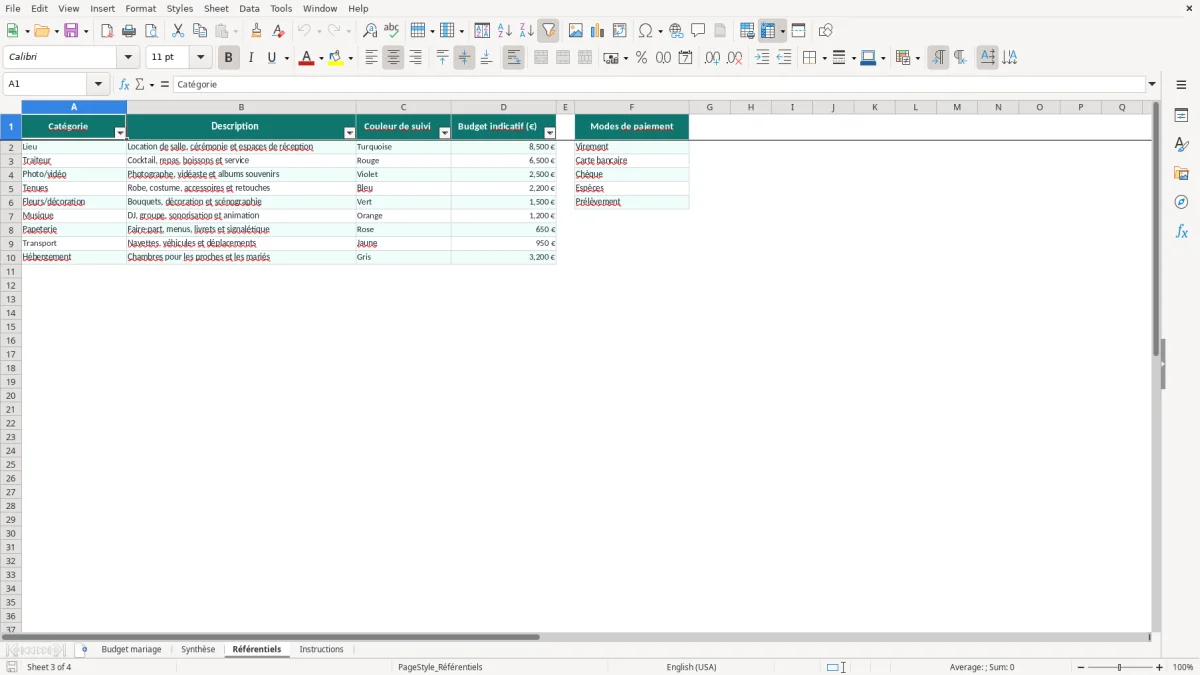Toggle Freeze Rows and Columns
The height and width of the screenshot is (675, 1200).
tap(768, 31)
